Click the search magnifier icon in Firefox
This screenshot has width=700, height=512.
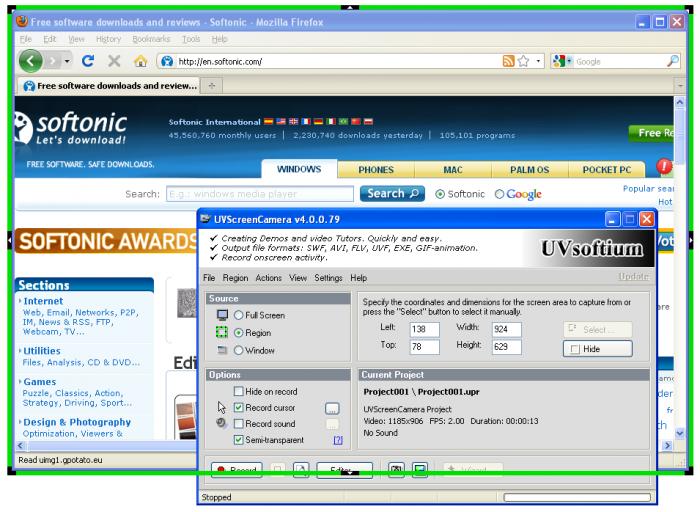[673, 61]
